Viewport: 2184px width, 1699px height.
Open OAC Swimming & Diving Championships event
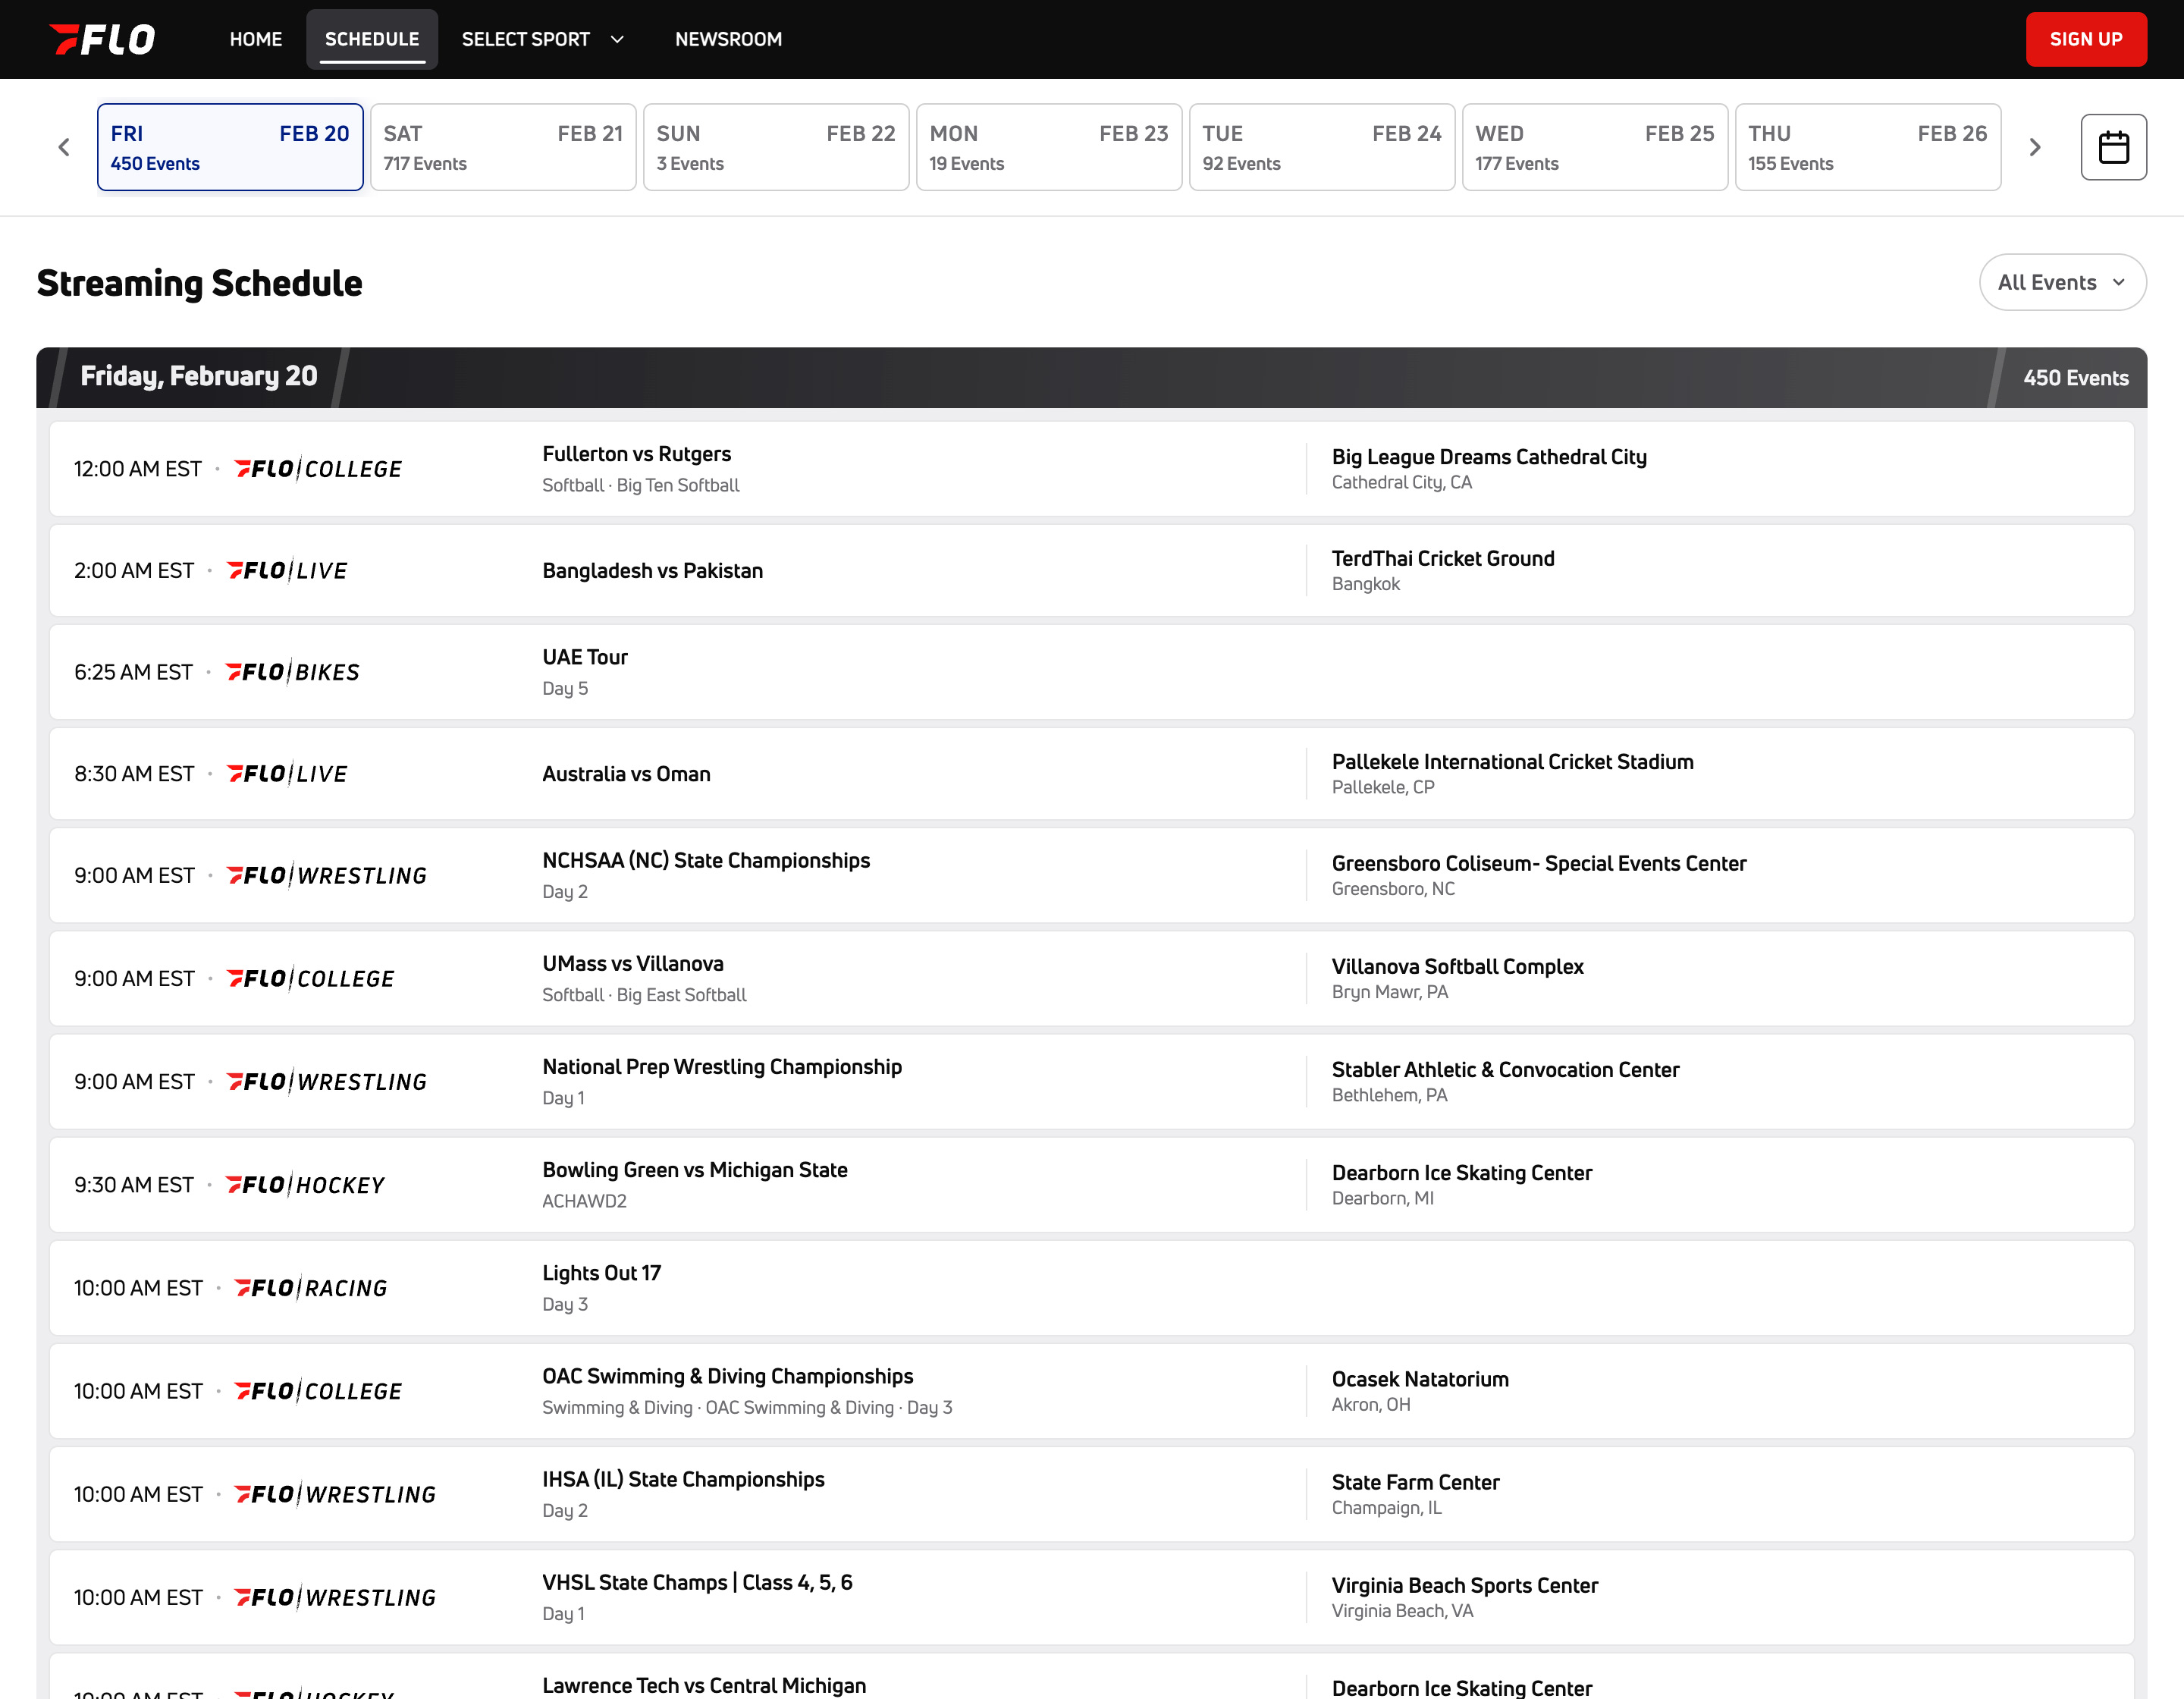1092,1391
